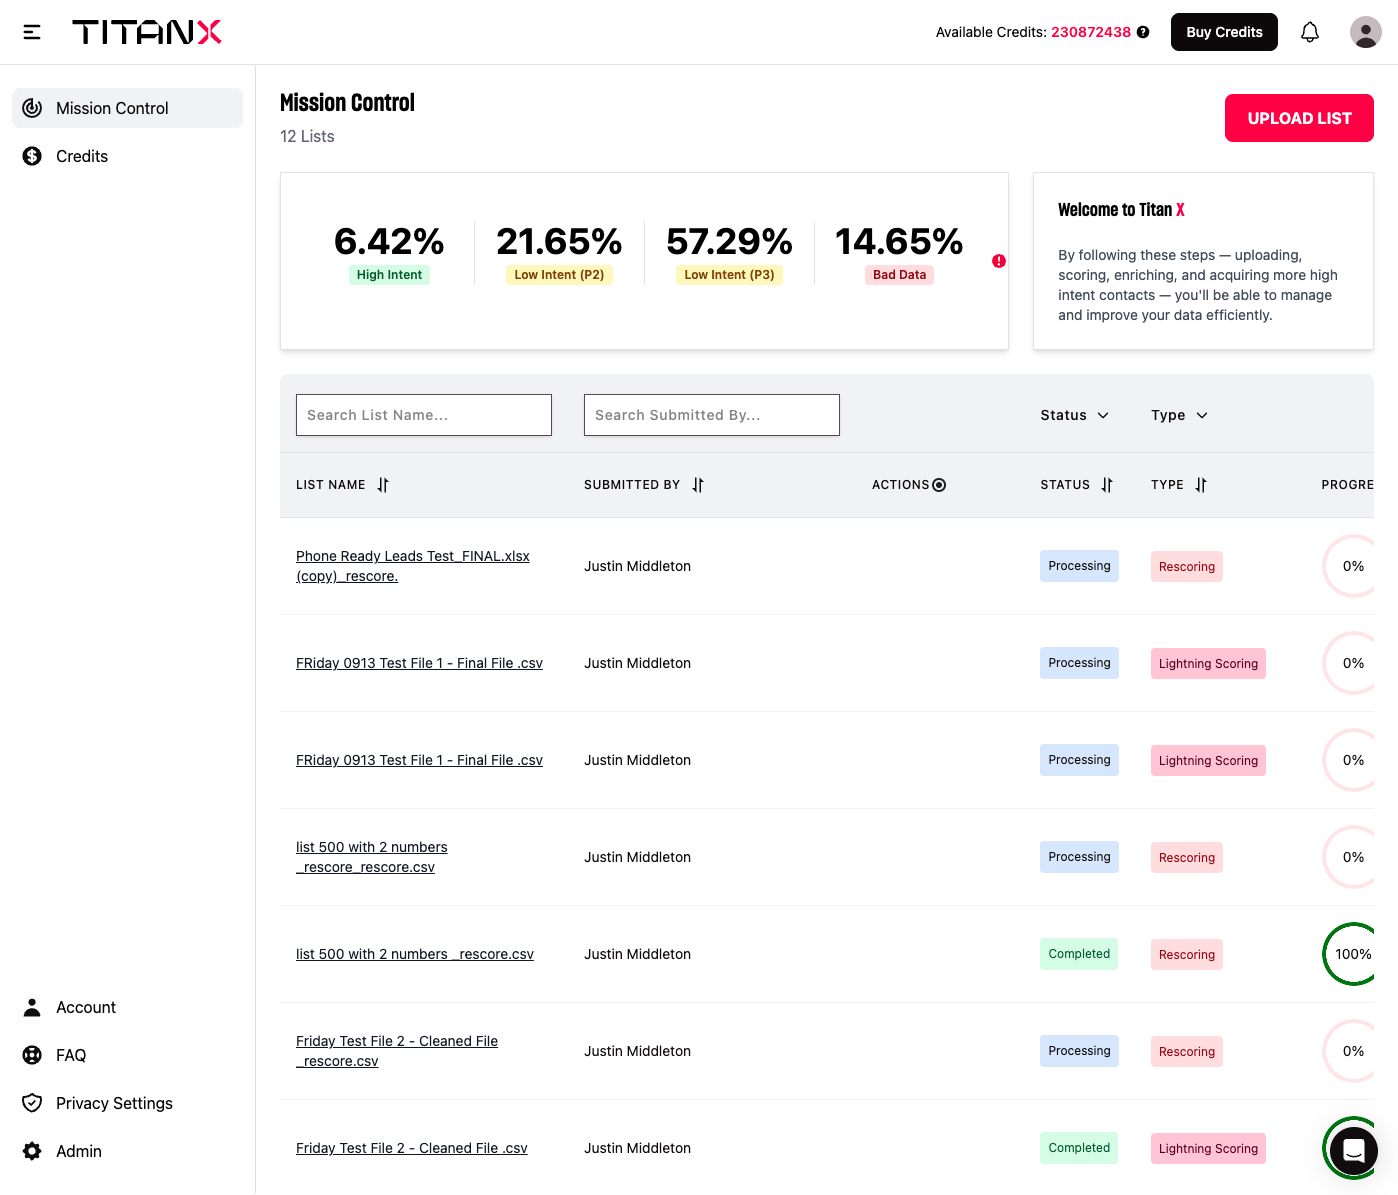Sort the Type column arrows icon
This screenshot has height=1195, width=1398.
pyautogui.click(x=1201, y=485)
